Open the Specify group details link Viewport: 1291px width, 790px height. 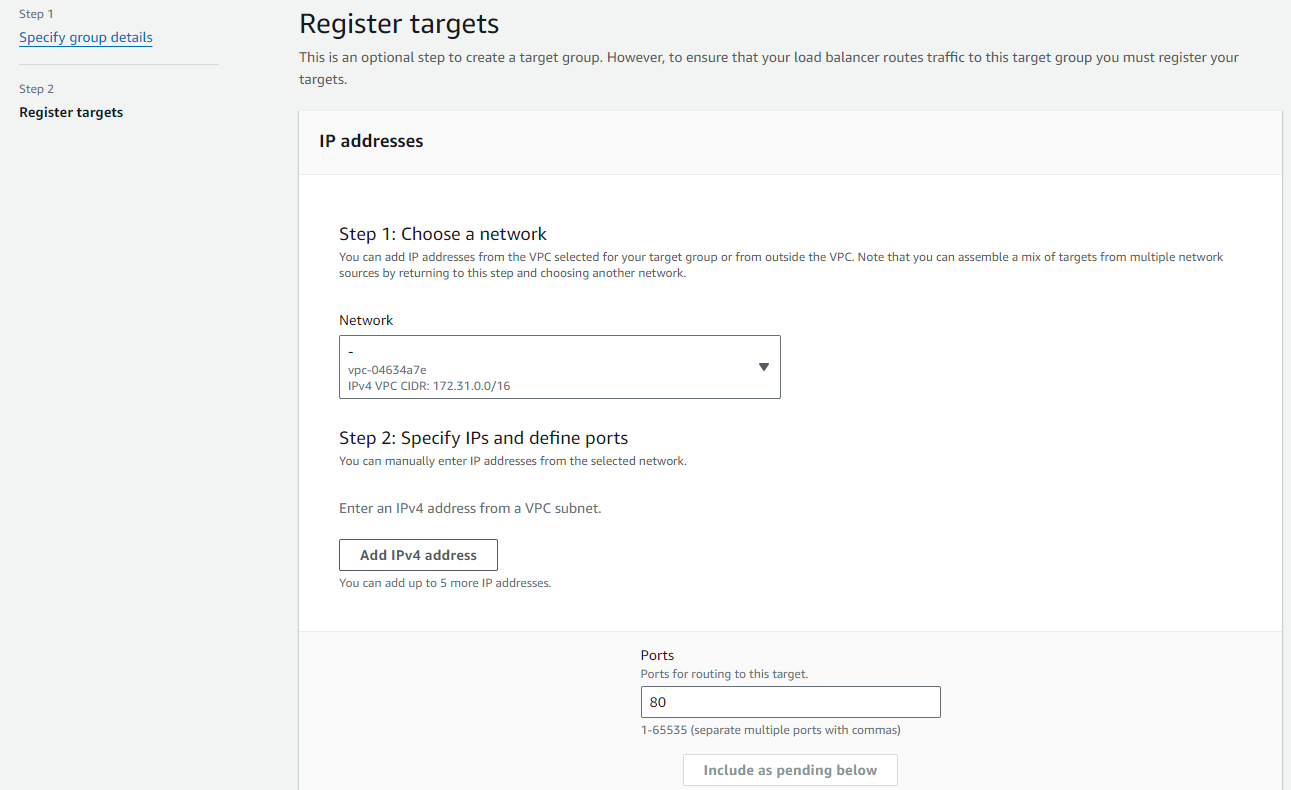[x=86, y=38]
